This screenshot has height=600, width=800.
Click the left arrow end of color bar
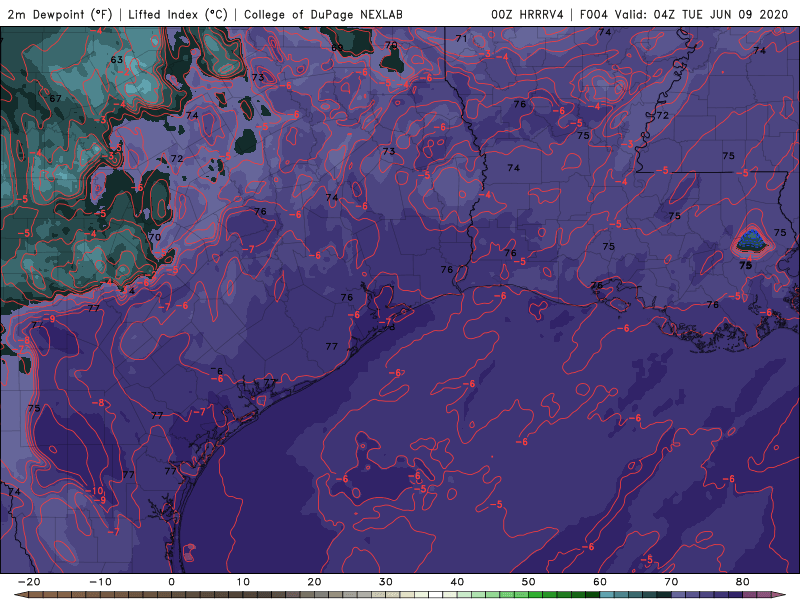(21, 594)
